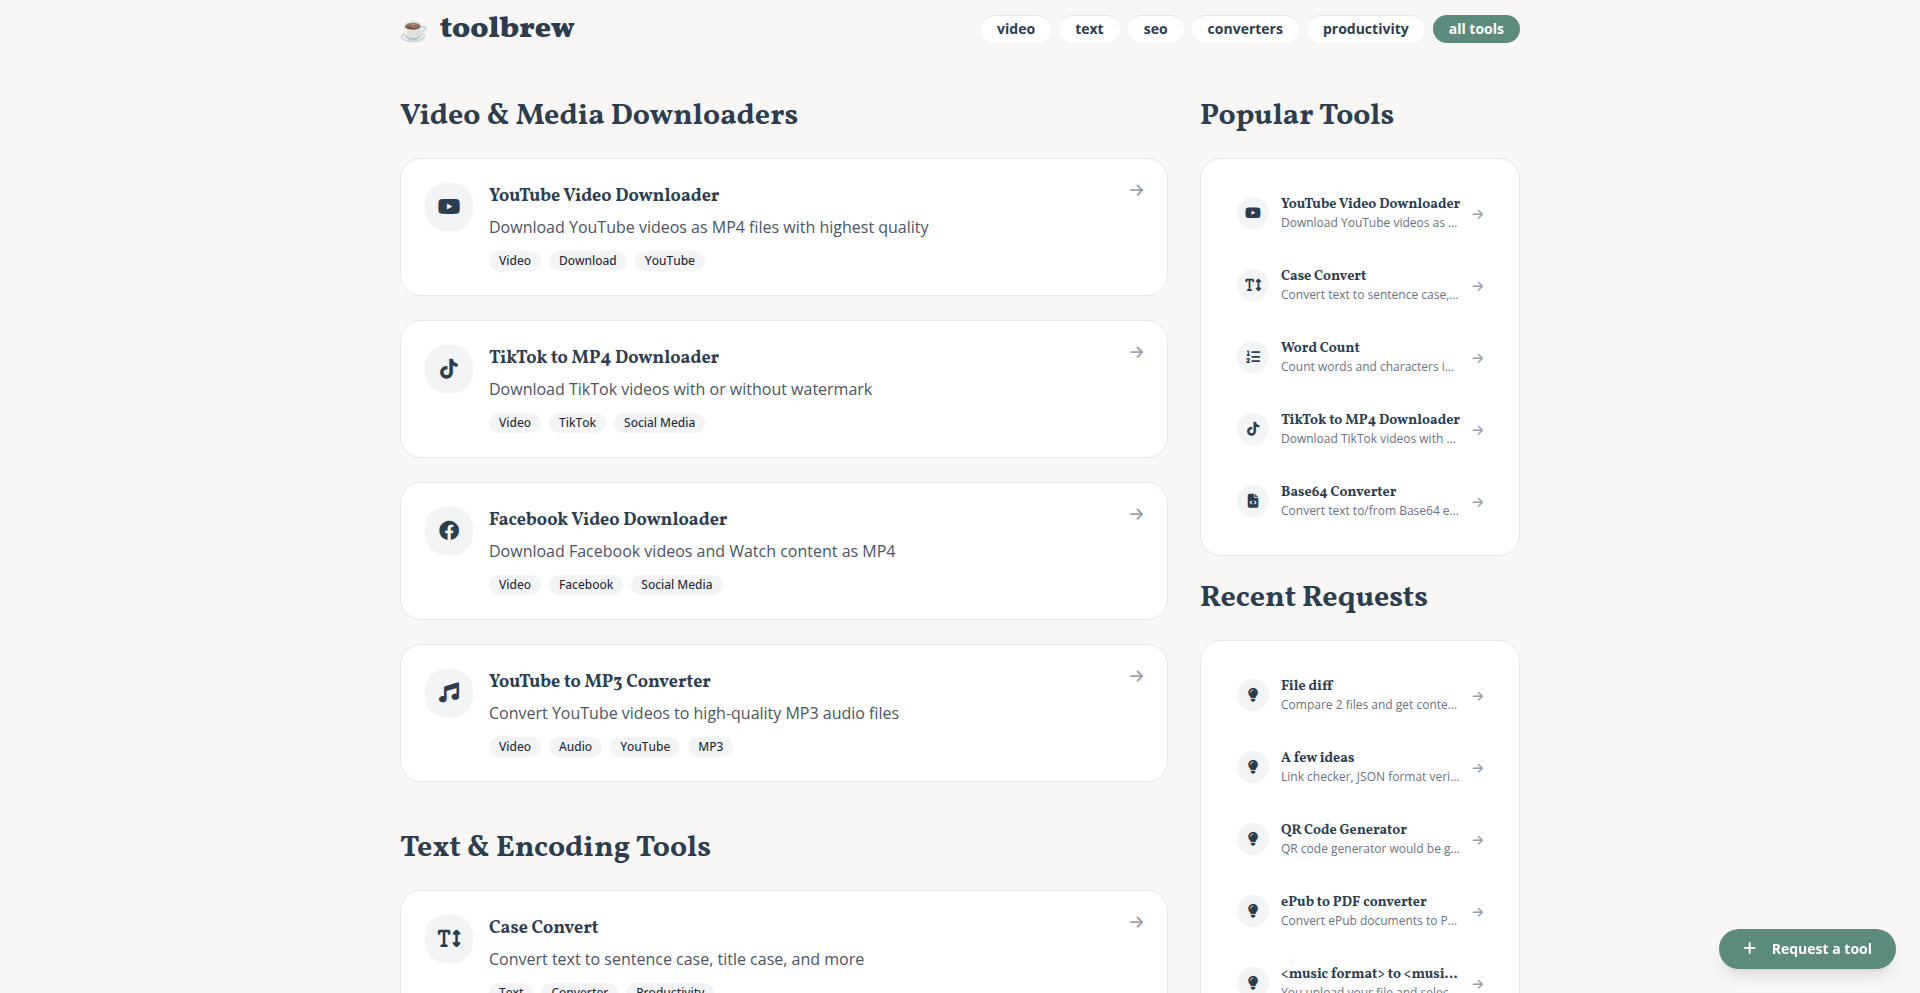Click arrow on main Case Convert card
Screen dimensions: 1920x993
click(x=1137, y=922)
